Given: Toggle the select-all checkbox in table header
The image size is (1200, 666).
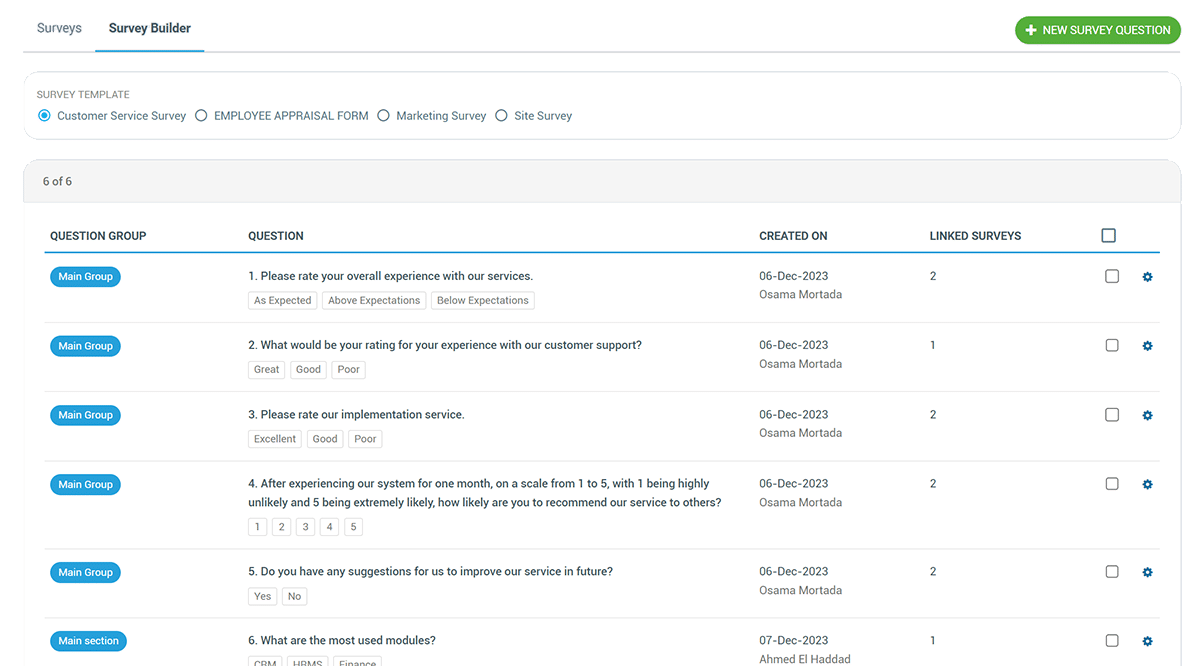Looking at the screenshot, I should click(x=1108, y=234).
